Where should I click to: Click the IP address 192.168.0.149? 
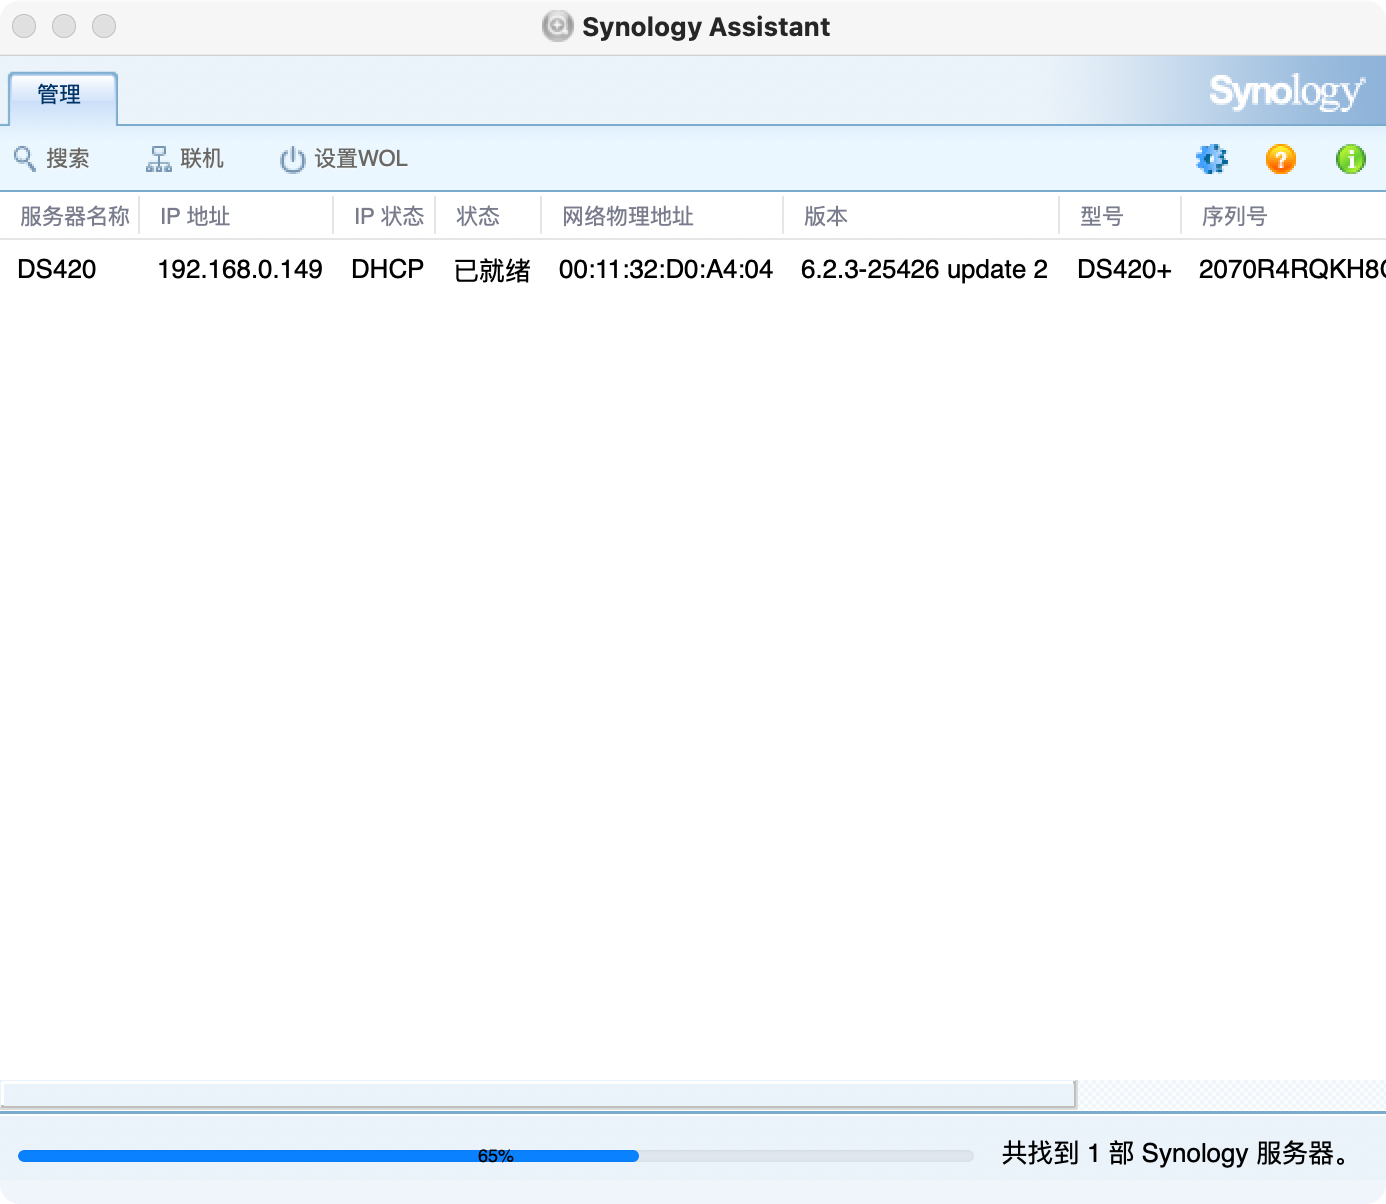pyautogui.click(x=240, y=270)
